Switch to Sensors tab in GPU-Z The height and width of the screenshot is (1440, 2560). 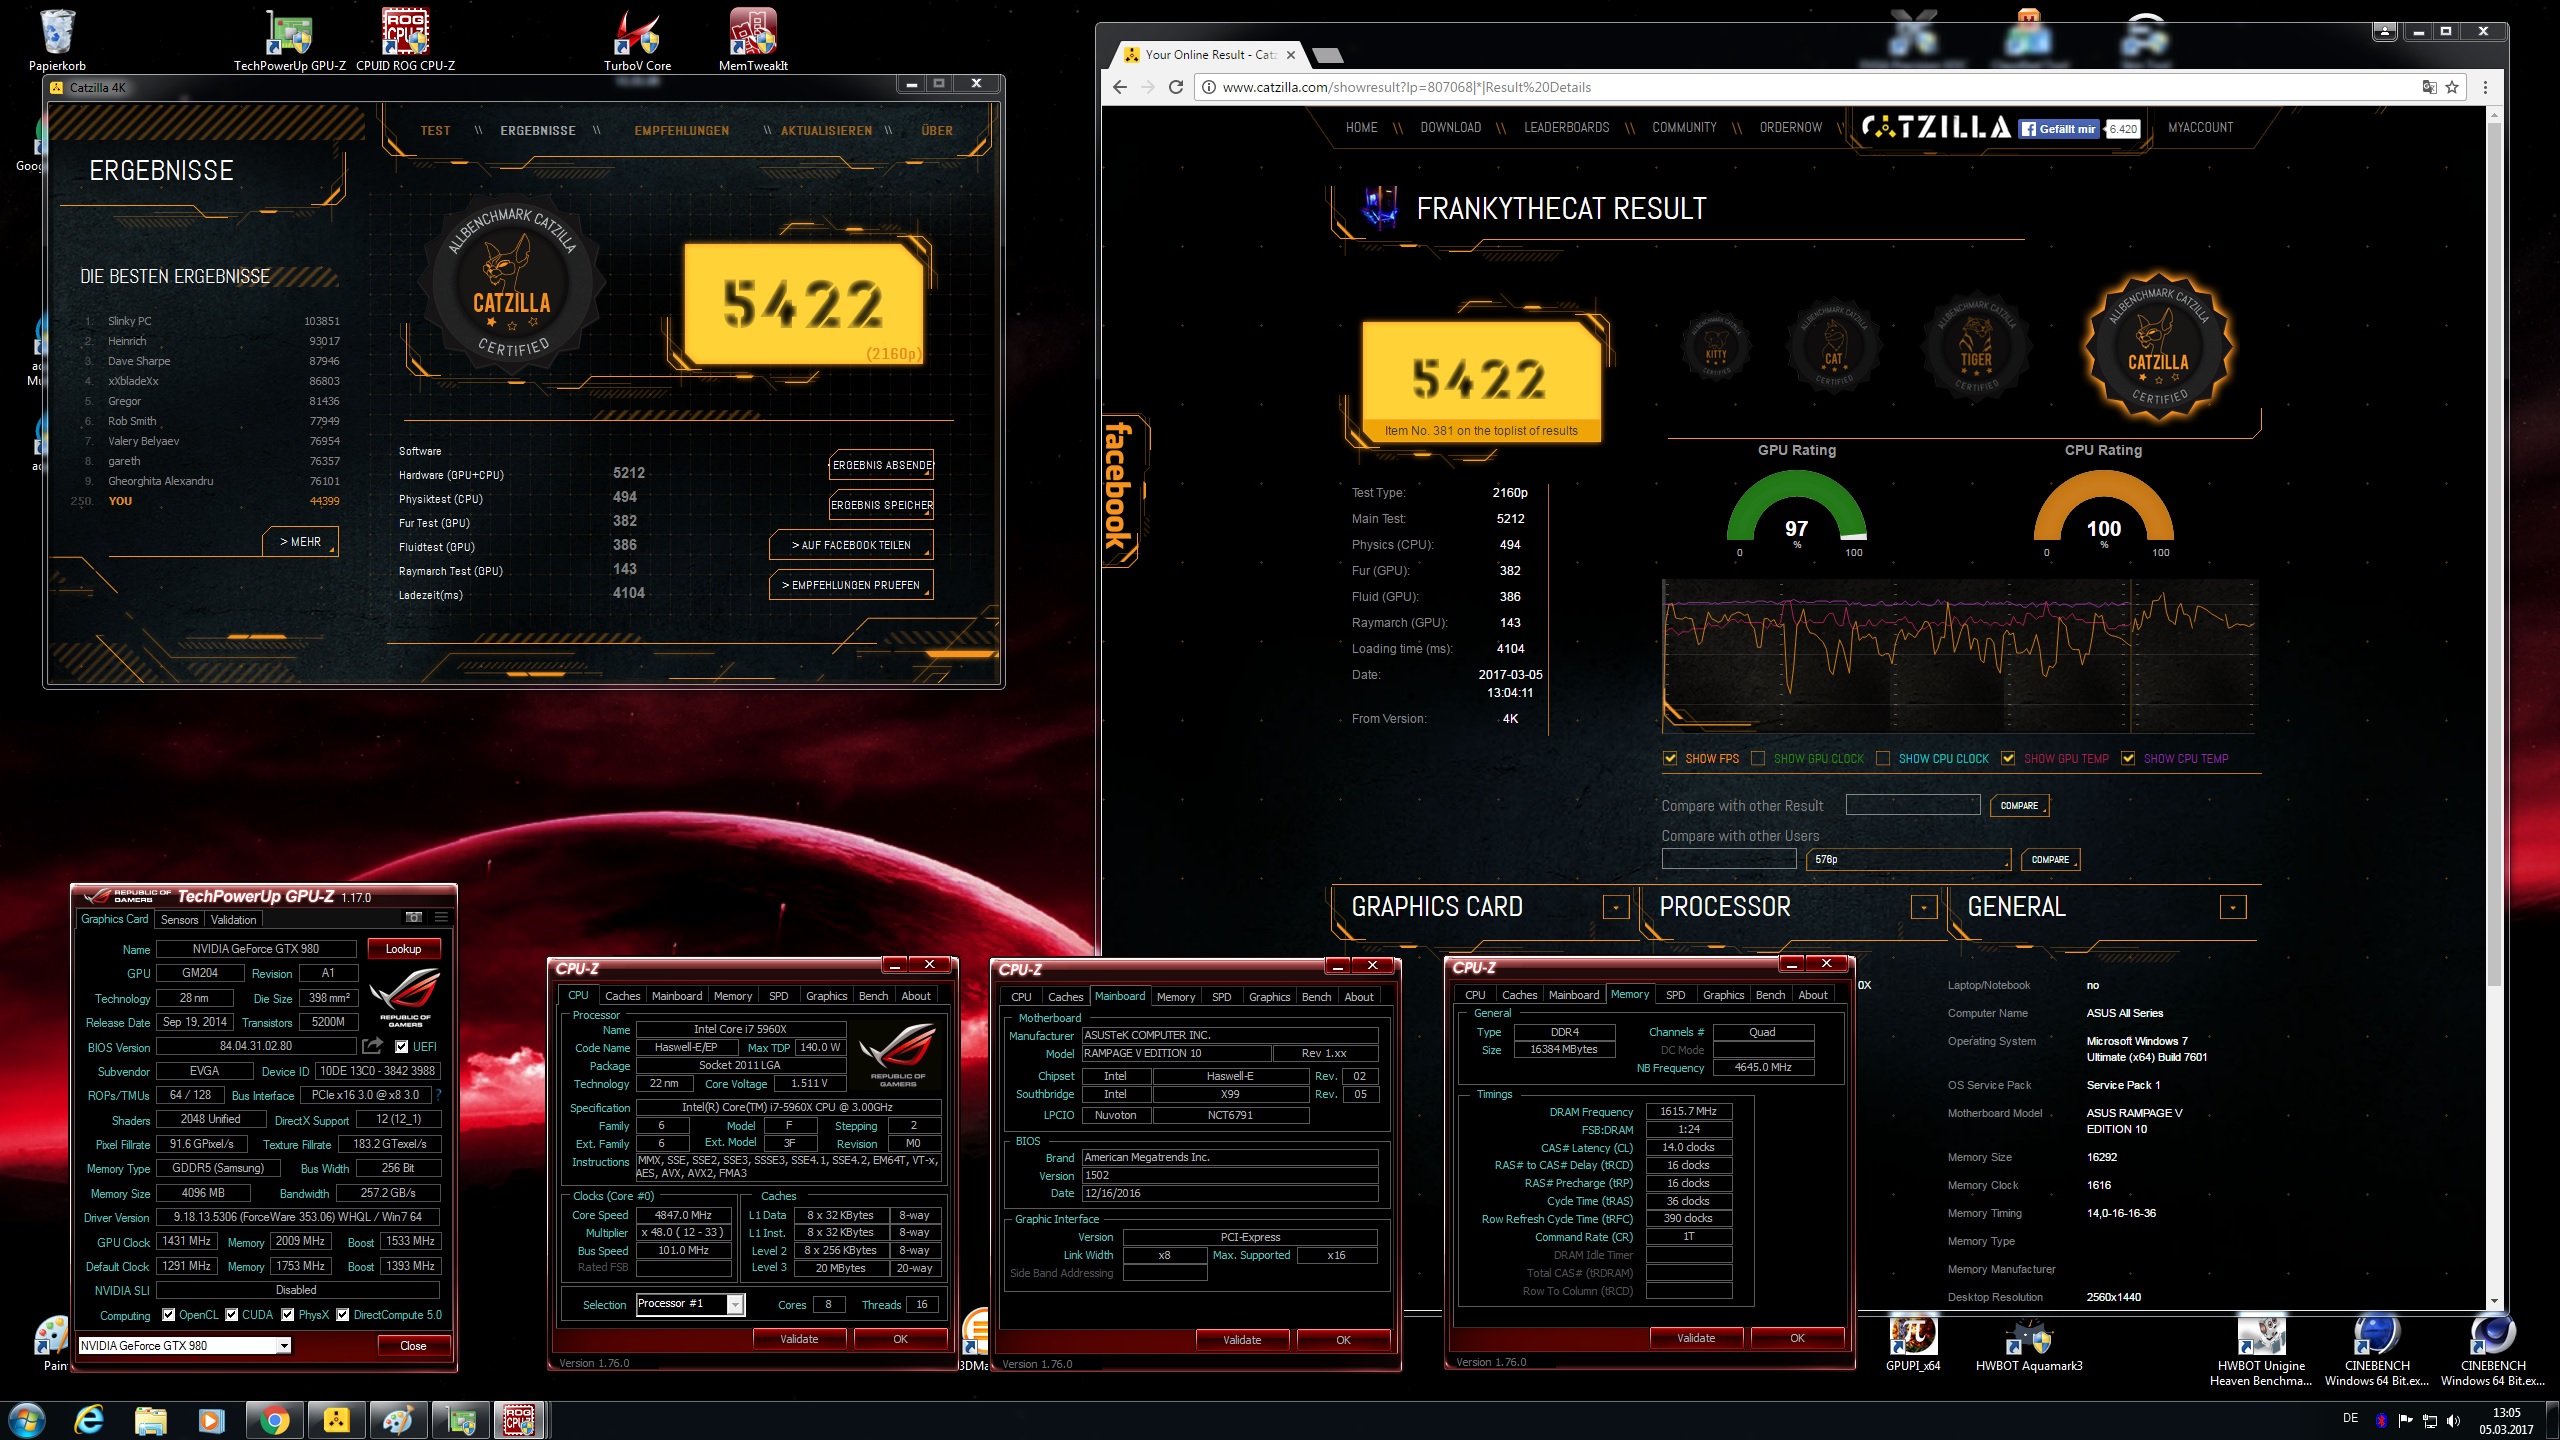[180, 920]
